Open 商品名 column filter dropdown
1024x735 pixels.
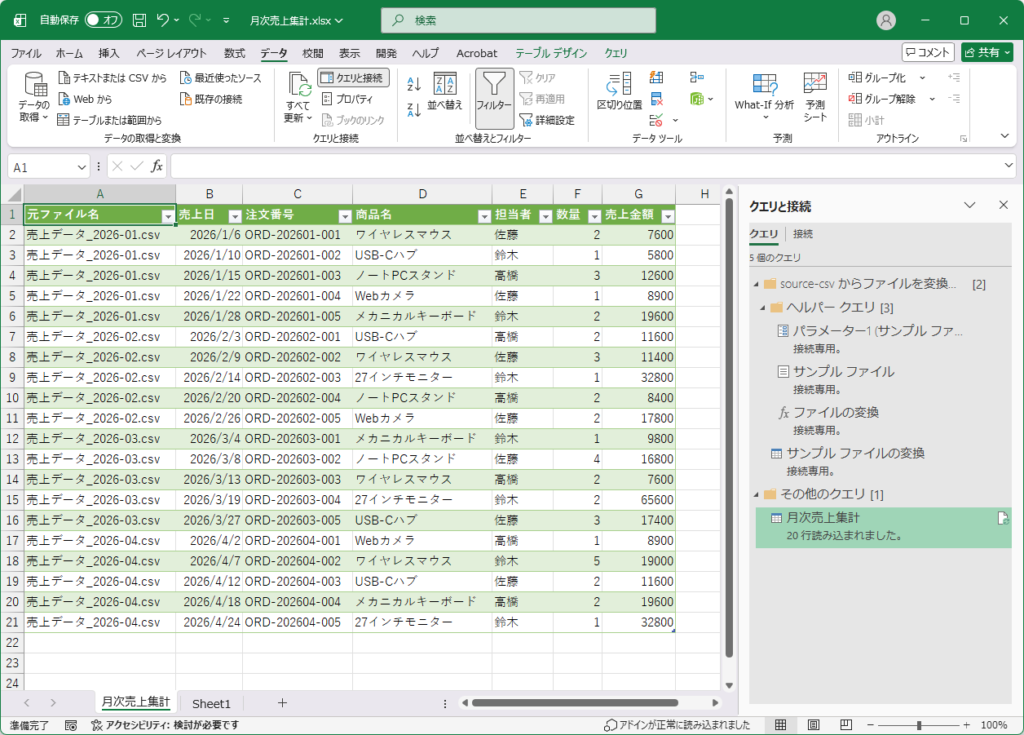tap(484, 216)
